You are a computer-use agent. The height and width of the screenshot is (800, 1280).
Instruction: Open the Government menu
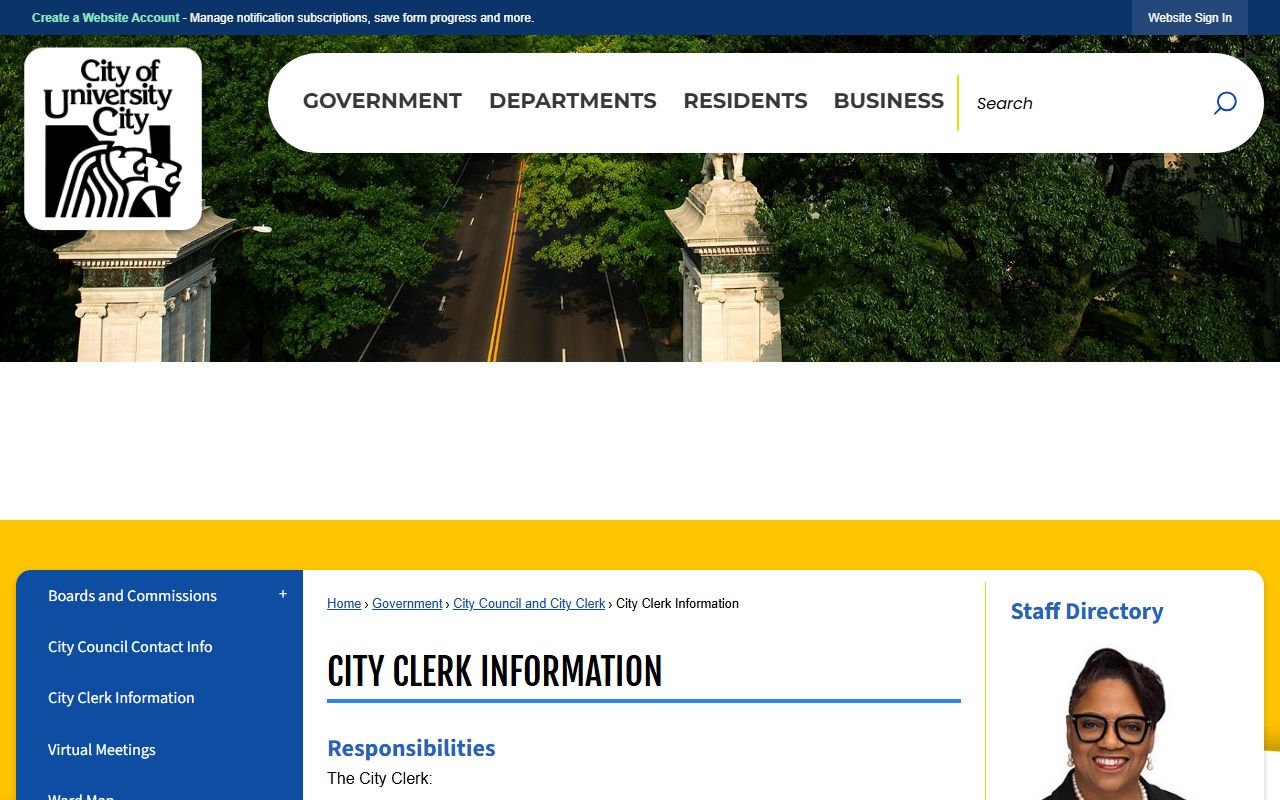382,101
